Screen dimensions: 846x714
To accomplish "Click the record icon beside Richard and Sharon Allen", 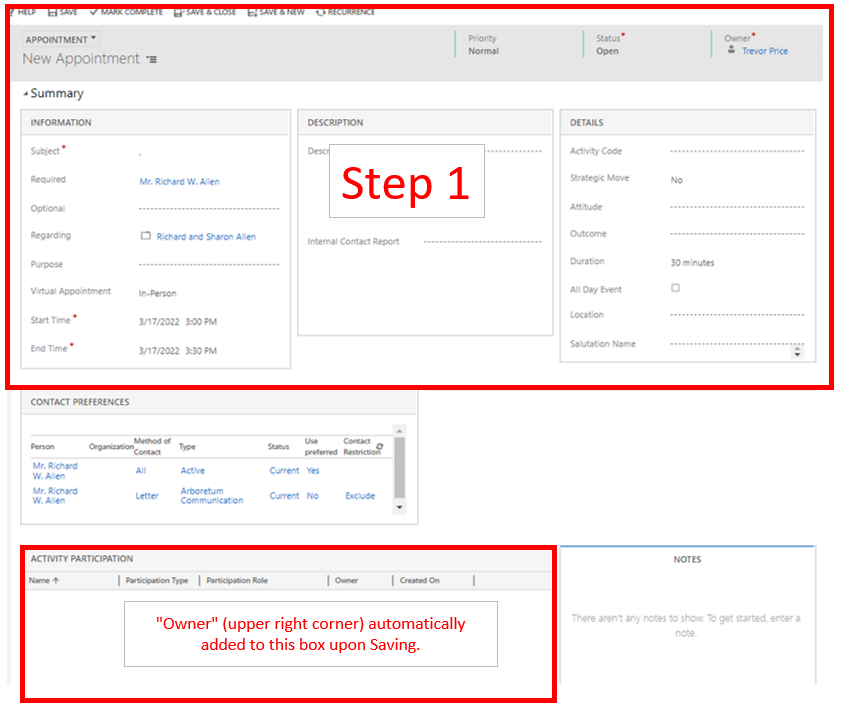I will [146, 236].
